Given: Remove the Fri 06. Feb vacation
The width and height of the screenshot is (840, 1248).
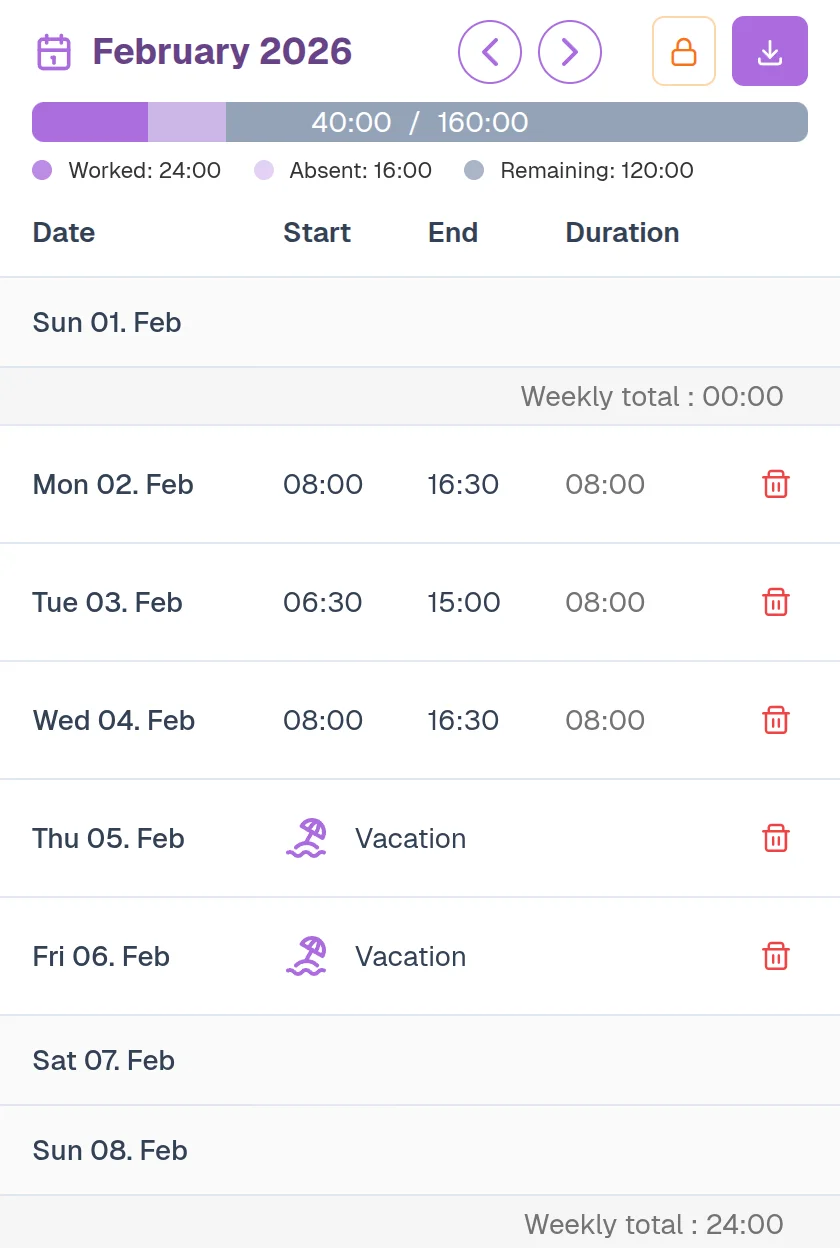Looking at the screenshot, I should [776, 957].
